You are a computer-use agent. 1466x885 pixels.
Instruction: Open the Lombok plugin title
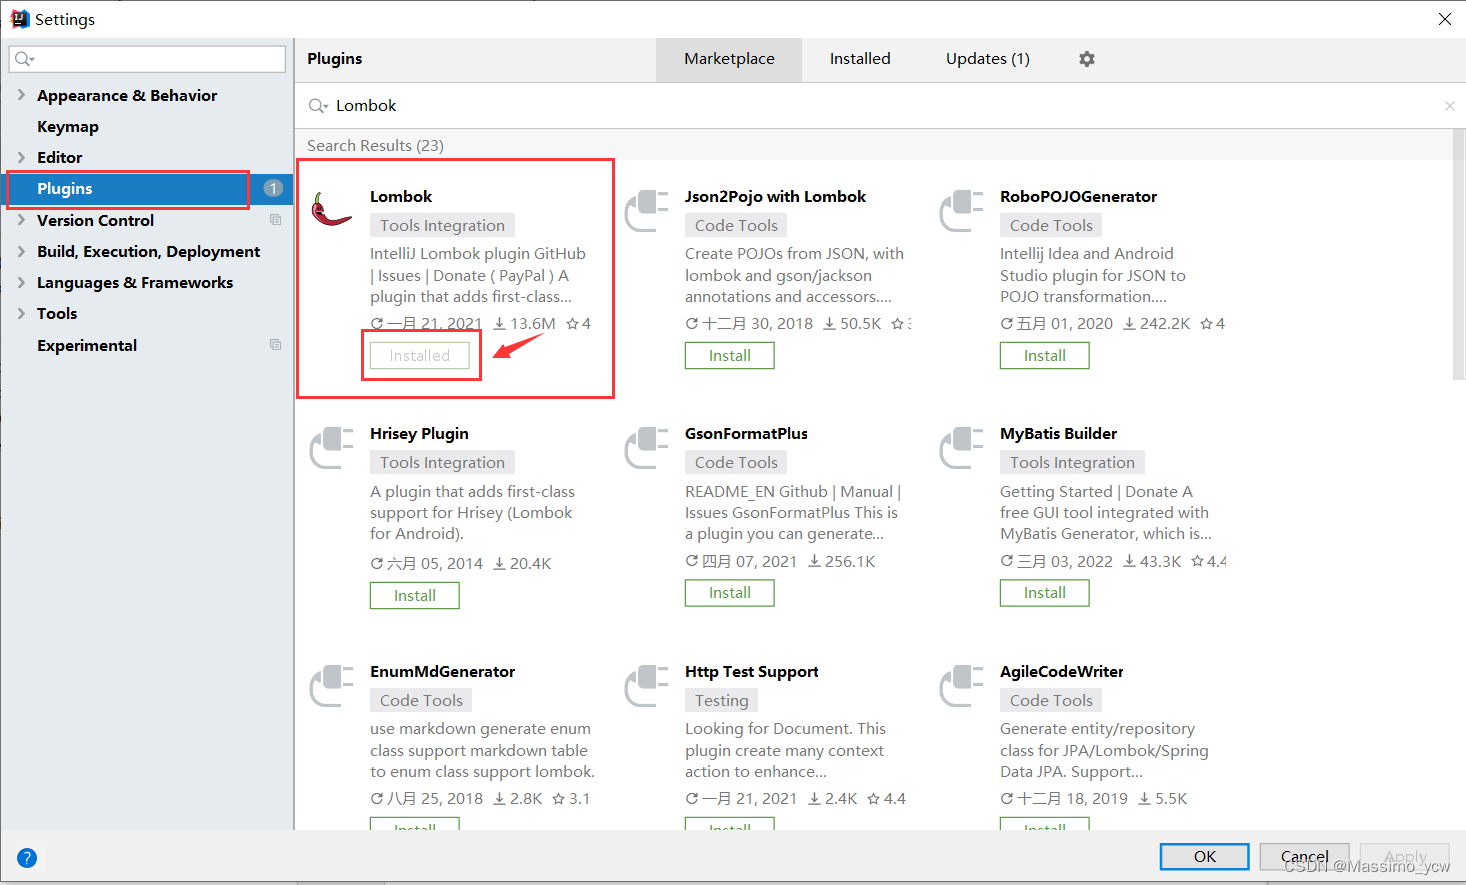click(x=401, y=197)
